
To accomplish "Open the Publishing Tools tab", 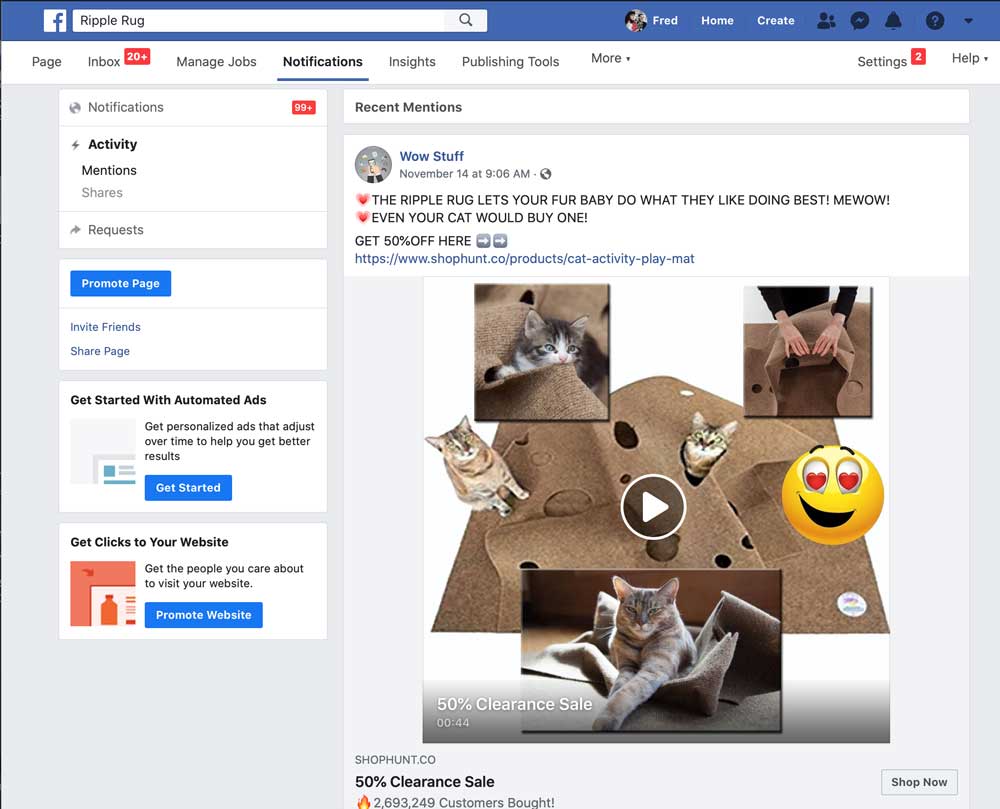I will tap(510, 61).
